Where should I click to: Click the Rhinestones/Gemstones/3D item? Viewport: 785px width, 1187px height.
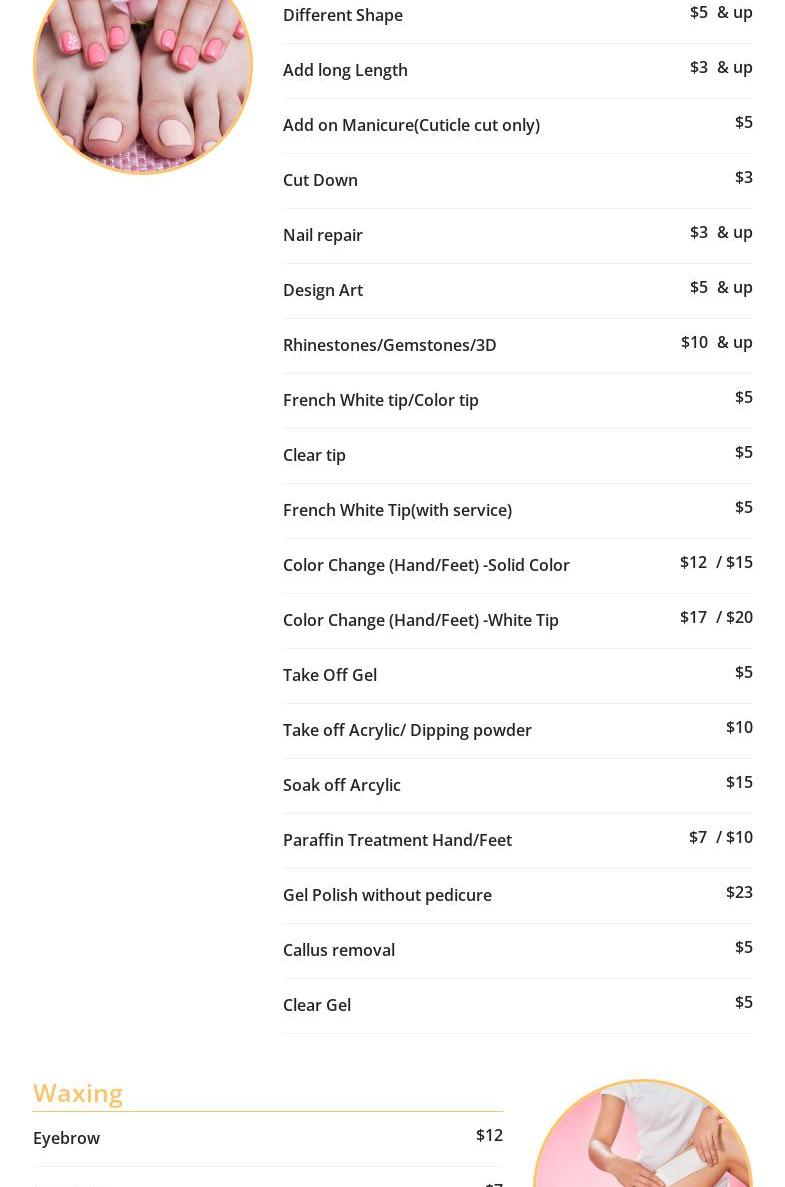(389, 345)
